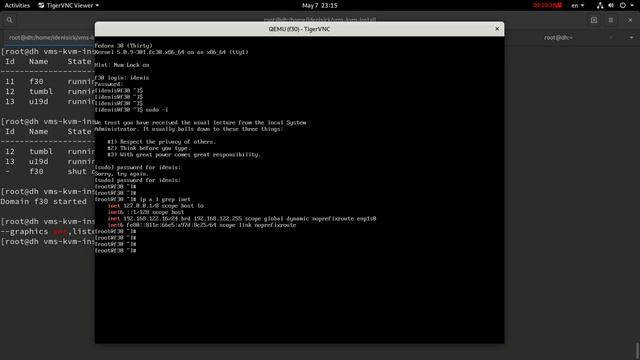The image size is (640, 360).
Task: Switch to the 'root@dh:~' terminal tab
Action: coord(558,38)
